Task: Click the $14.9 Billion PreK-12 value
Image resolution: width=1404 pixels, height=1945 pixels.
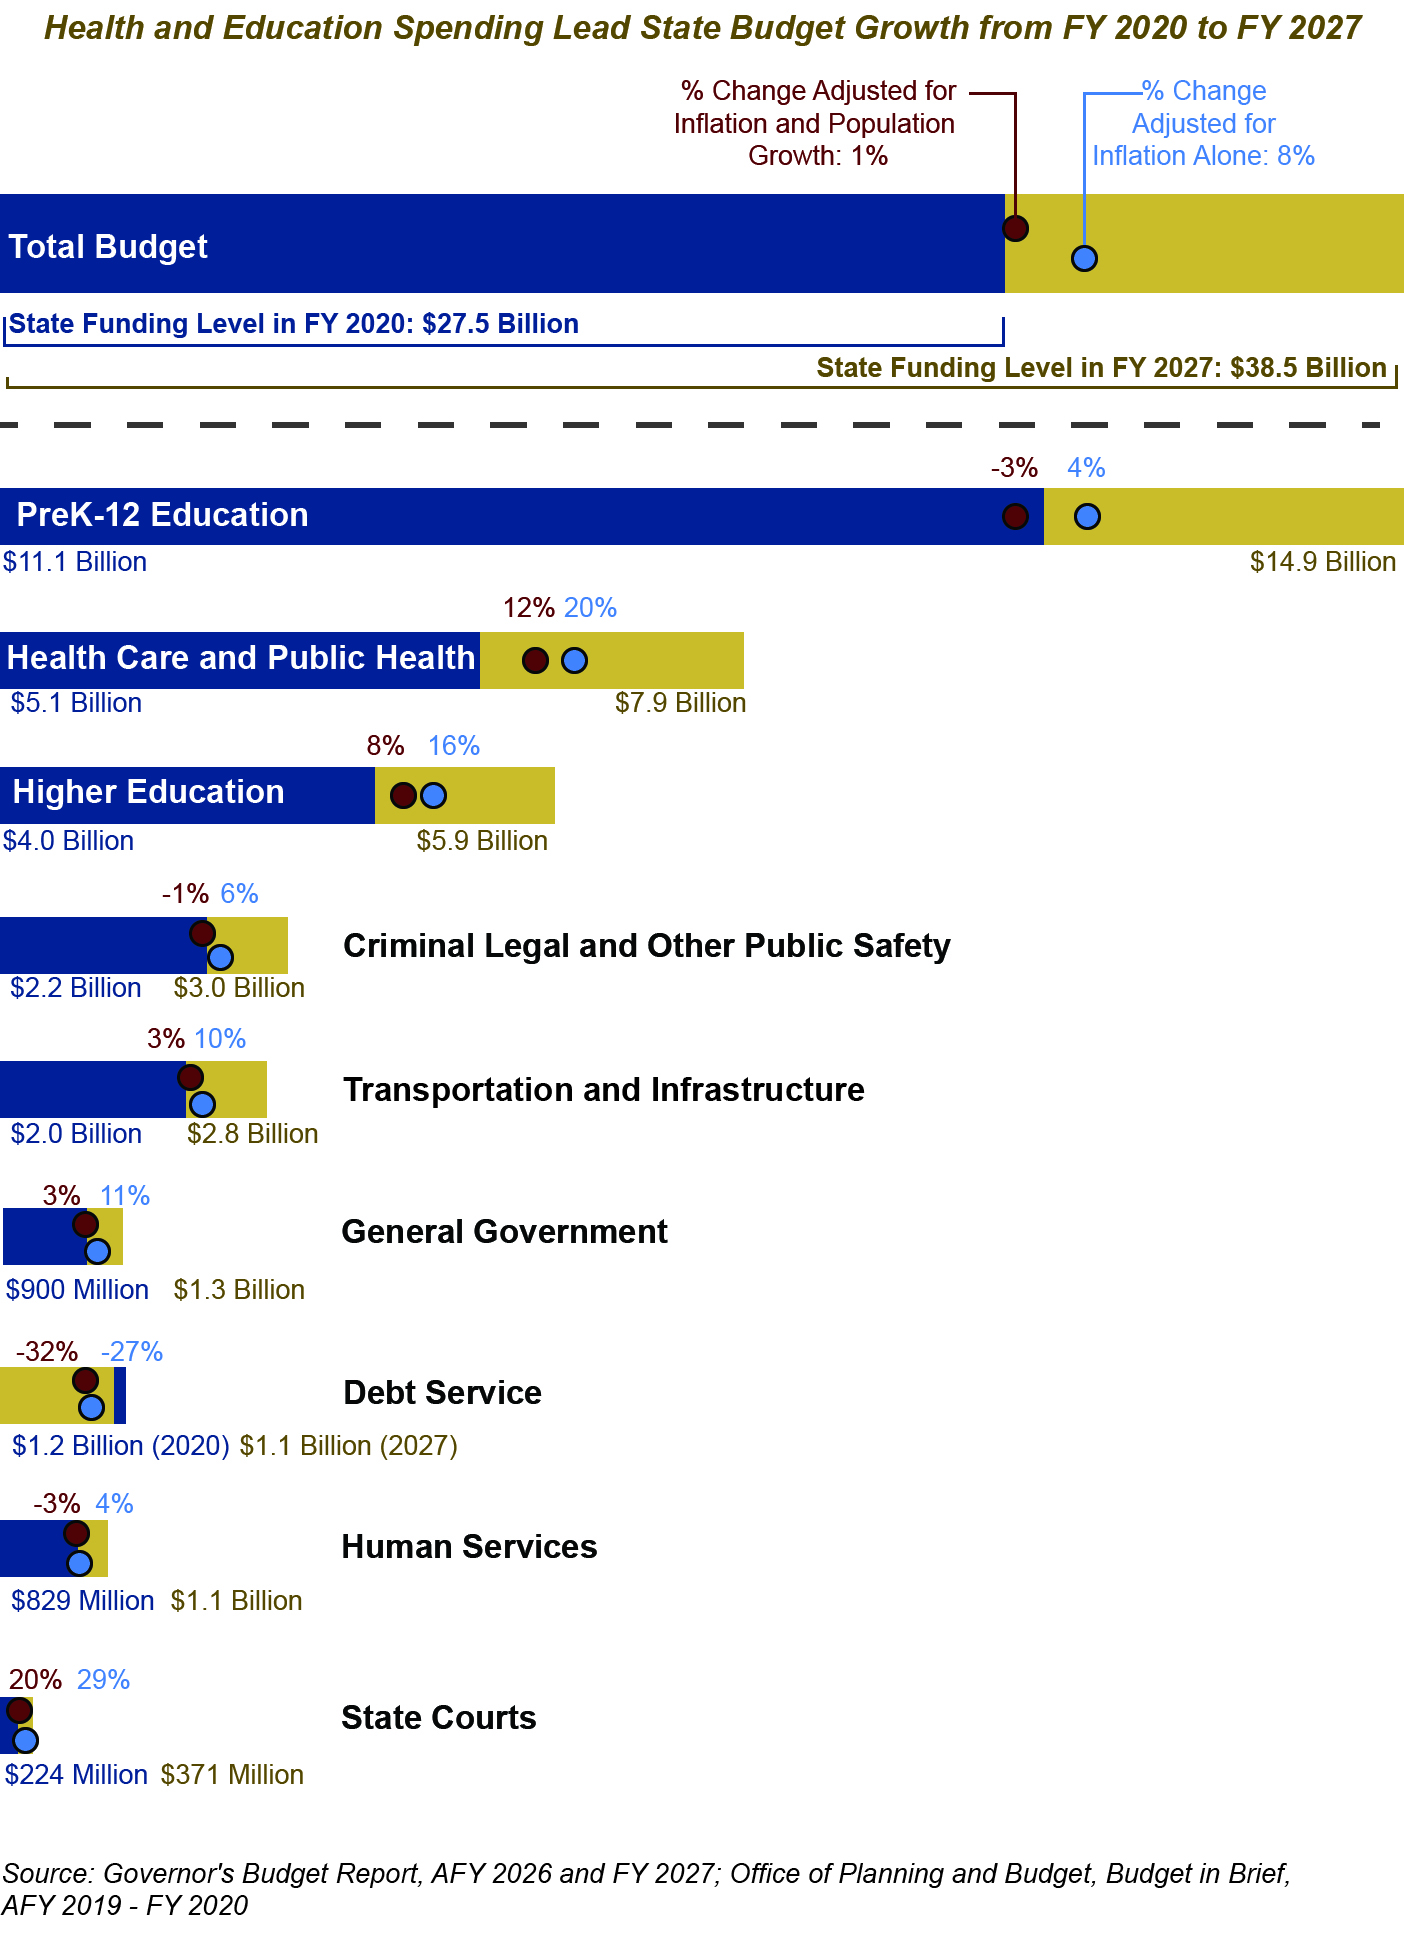Action: tap(1322, 562)
